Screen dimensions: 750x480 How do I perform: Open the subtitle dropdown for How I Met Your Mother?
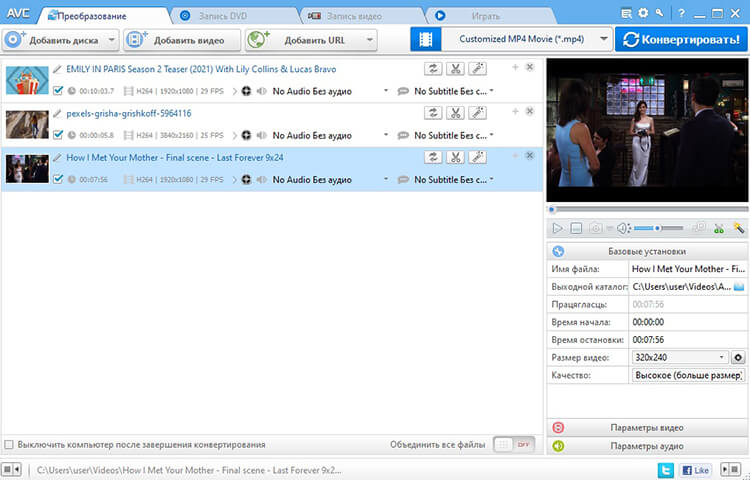[x=492, y=179]
